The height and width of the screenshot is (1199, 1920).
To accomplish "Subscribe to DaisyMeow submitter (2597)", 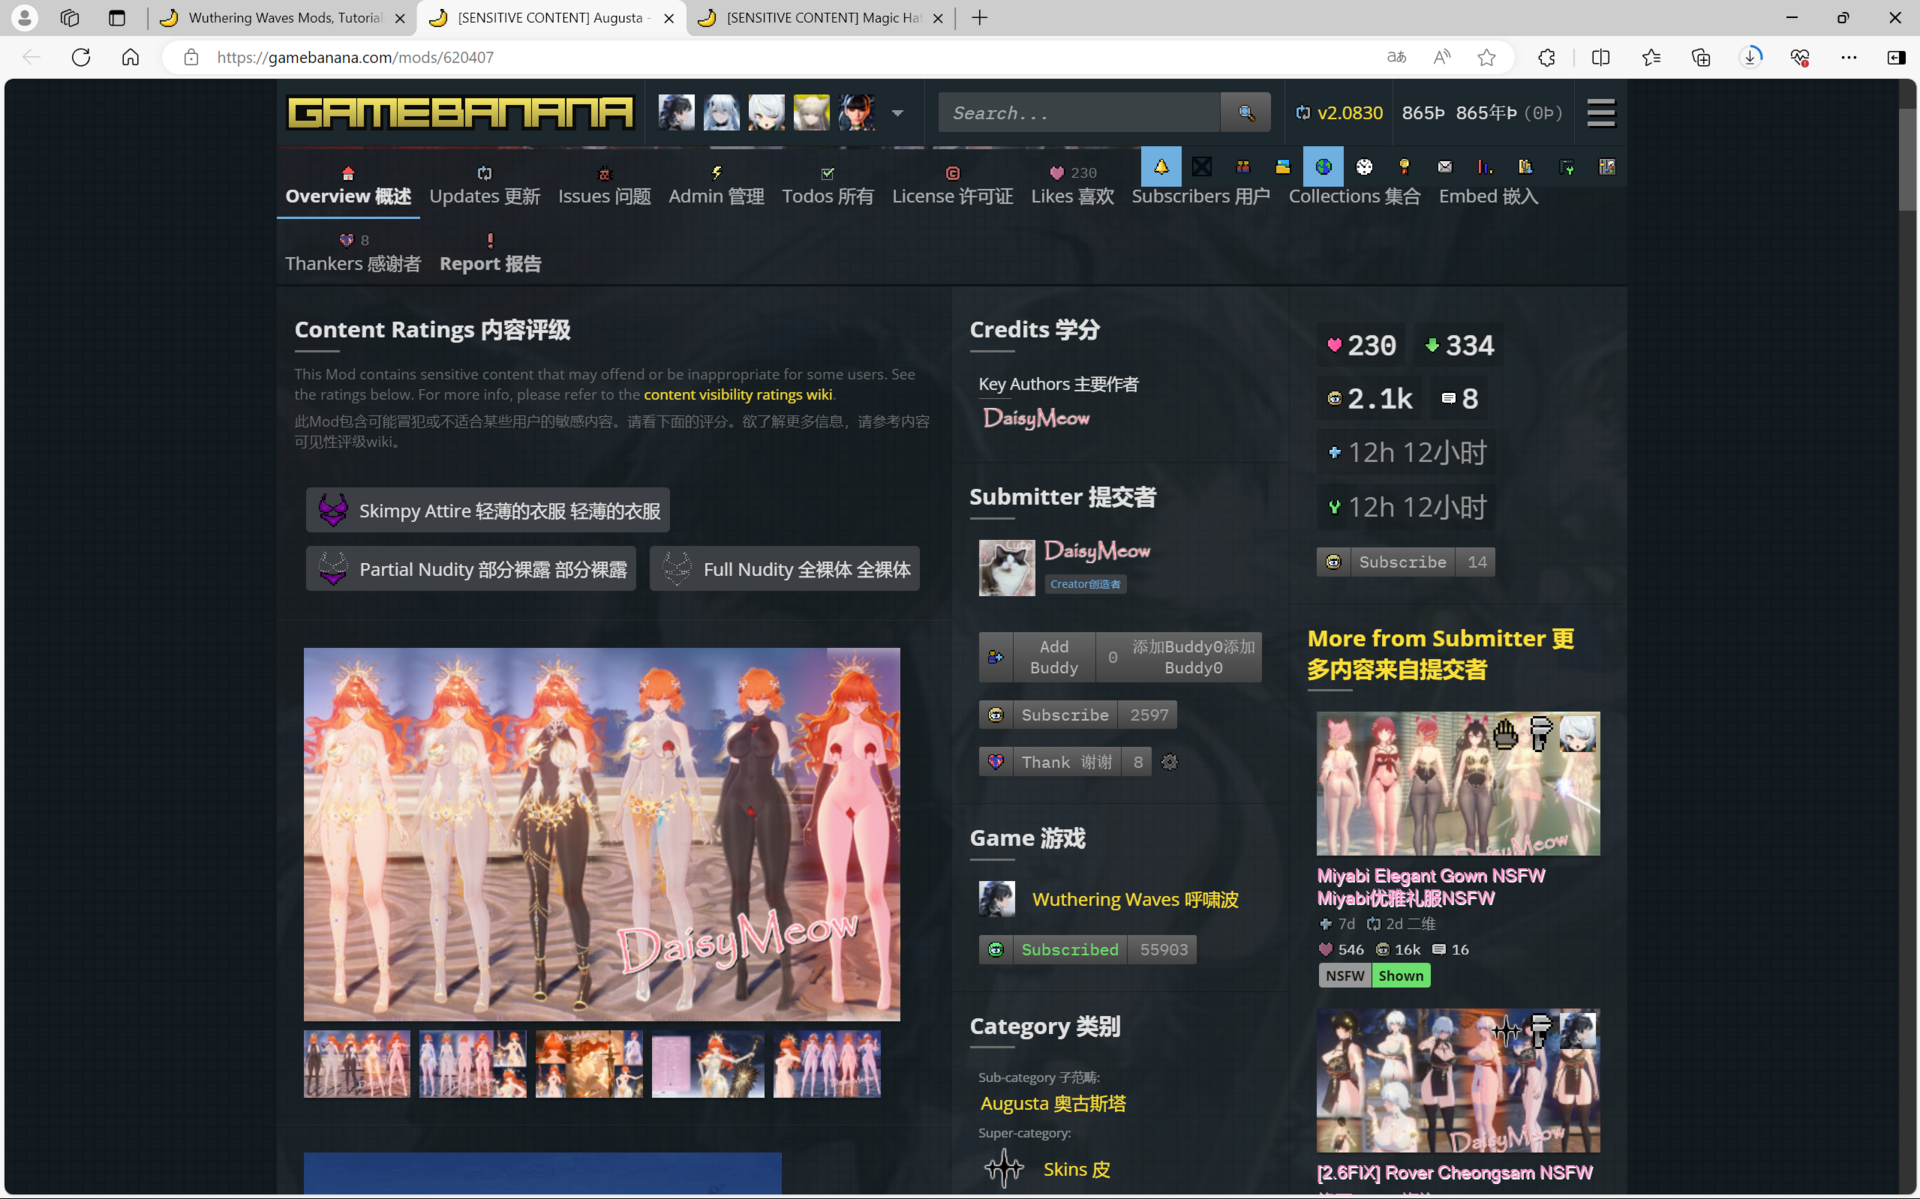I will (1078, 715).
